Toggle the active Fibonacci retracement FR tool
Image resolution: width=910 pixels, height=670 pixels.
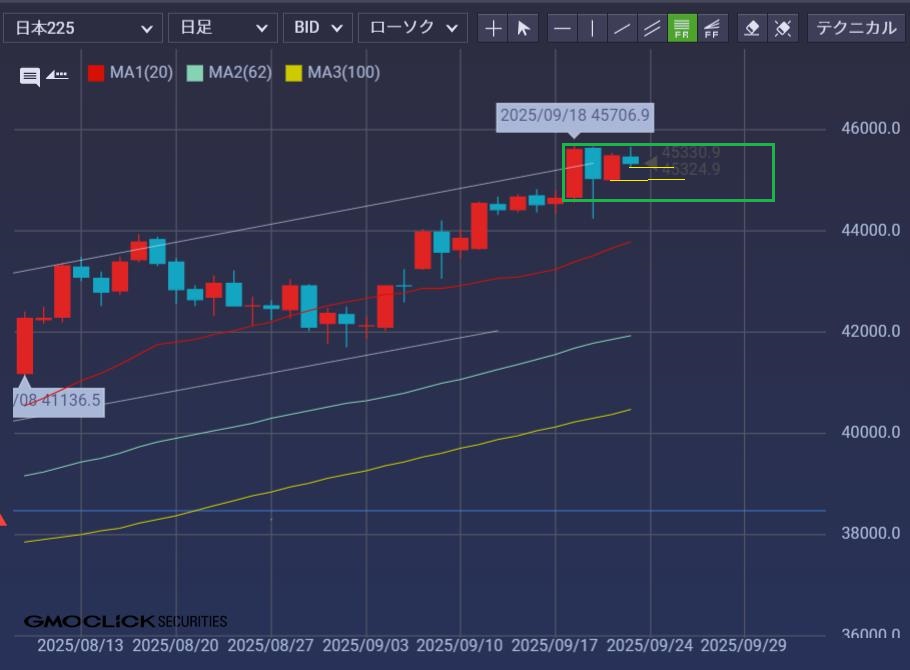click(x=683, y=28)
